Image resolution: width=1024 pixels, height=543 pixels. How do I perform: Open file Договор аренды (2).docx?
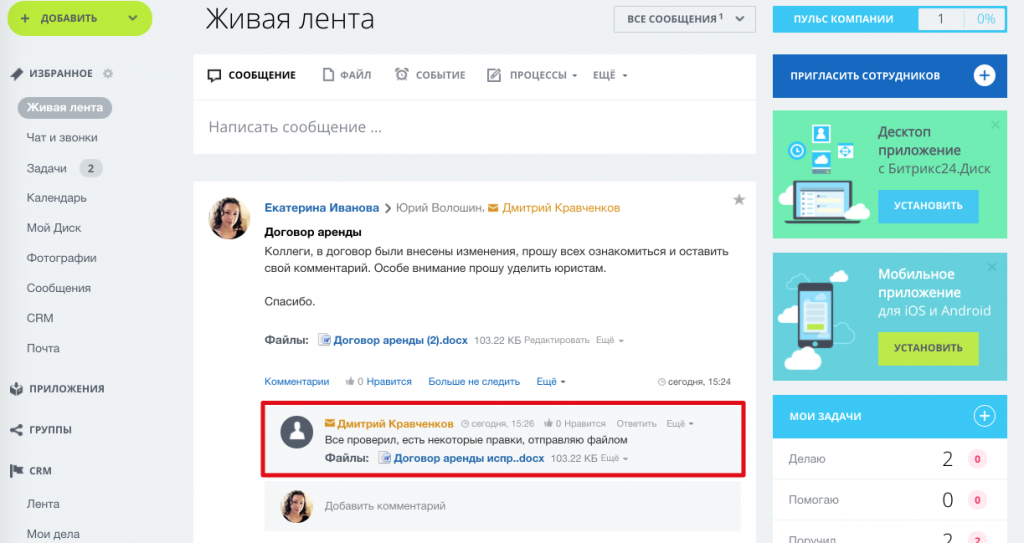pyautogui.click(x=400, y=340)
